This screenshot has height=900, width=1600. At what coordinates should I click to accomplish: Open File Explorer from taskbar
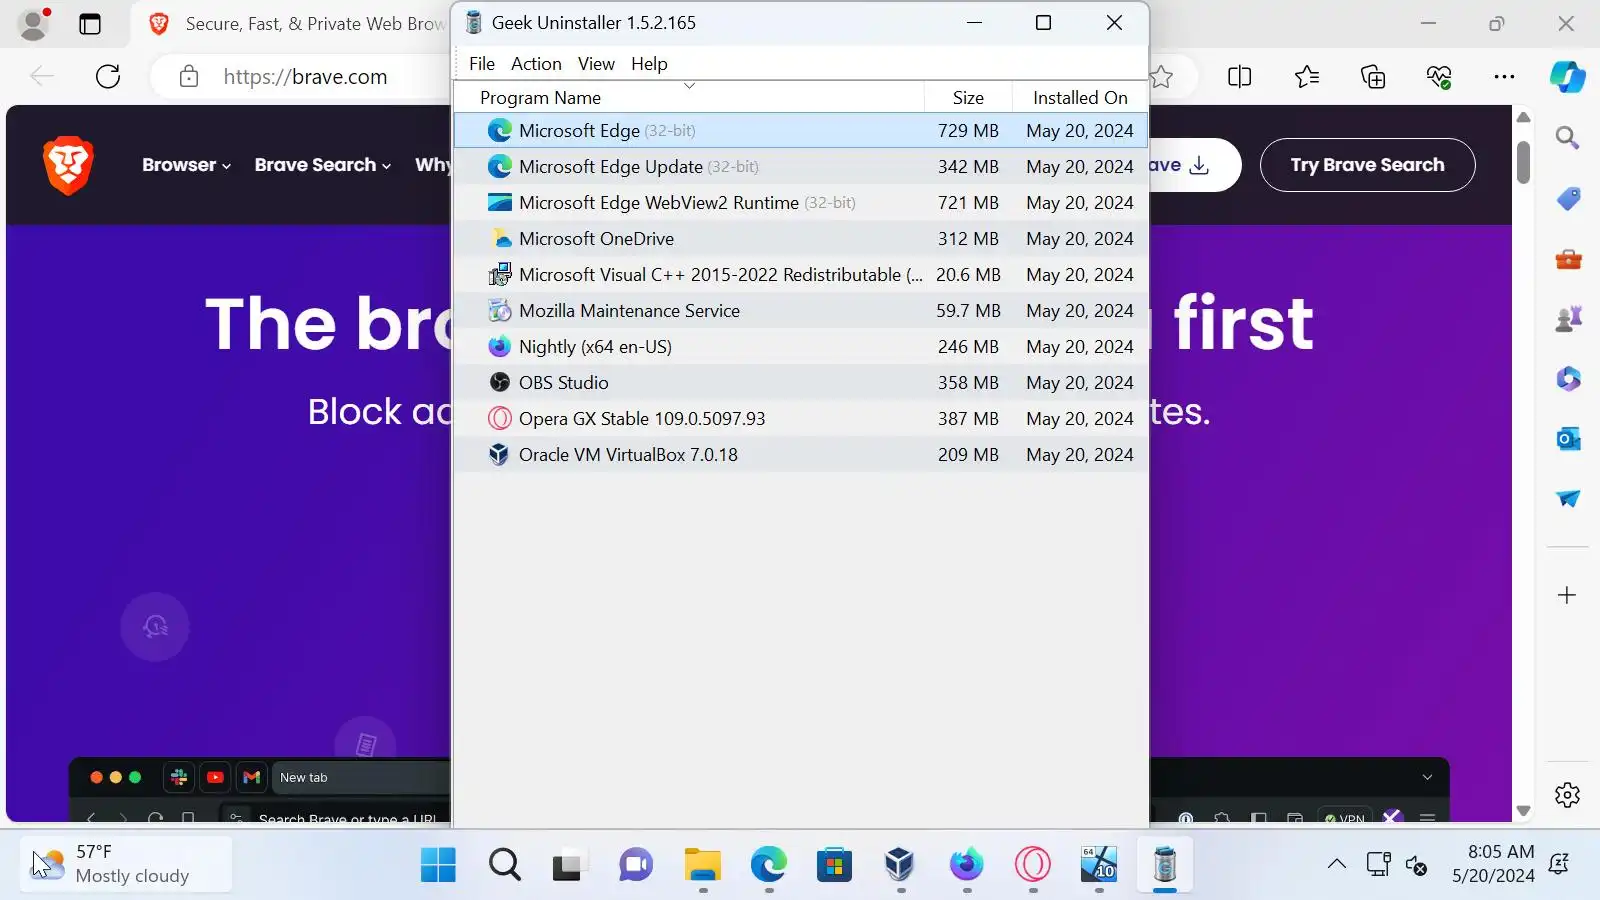pos(702,865)
